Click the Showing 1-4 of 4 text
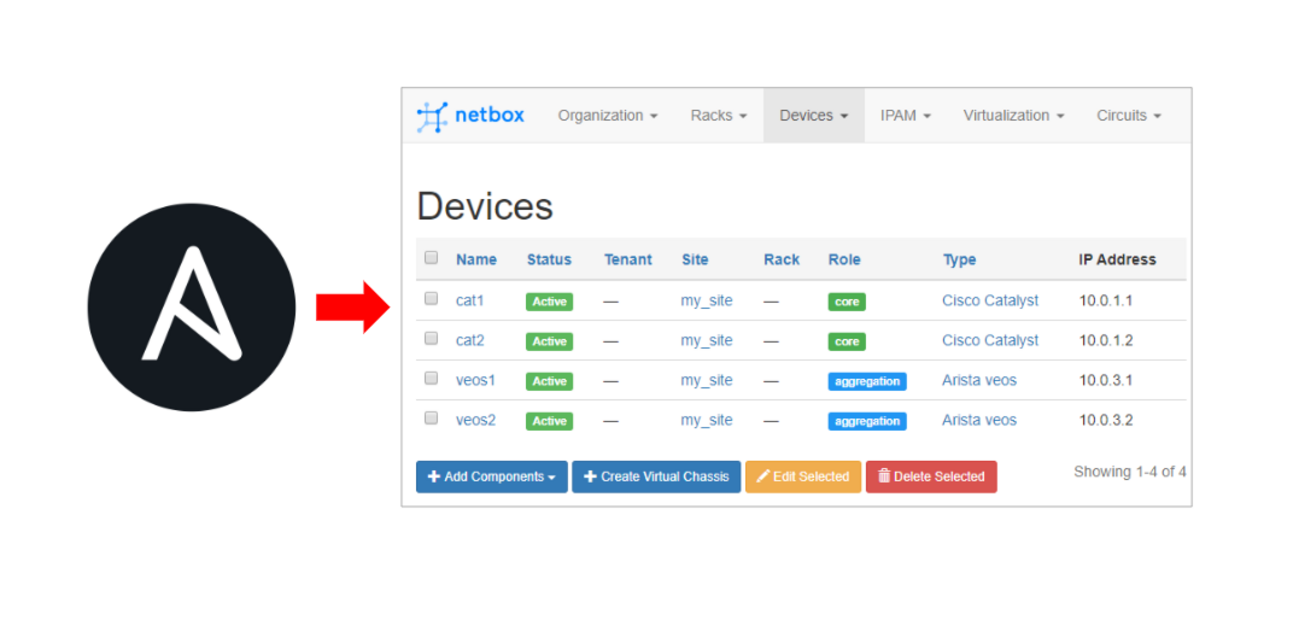Screen dimensions: 1299x620 pyautogui.click(x=1130, y=472)
